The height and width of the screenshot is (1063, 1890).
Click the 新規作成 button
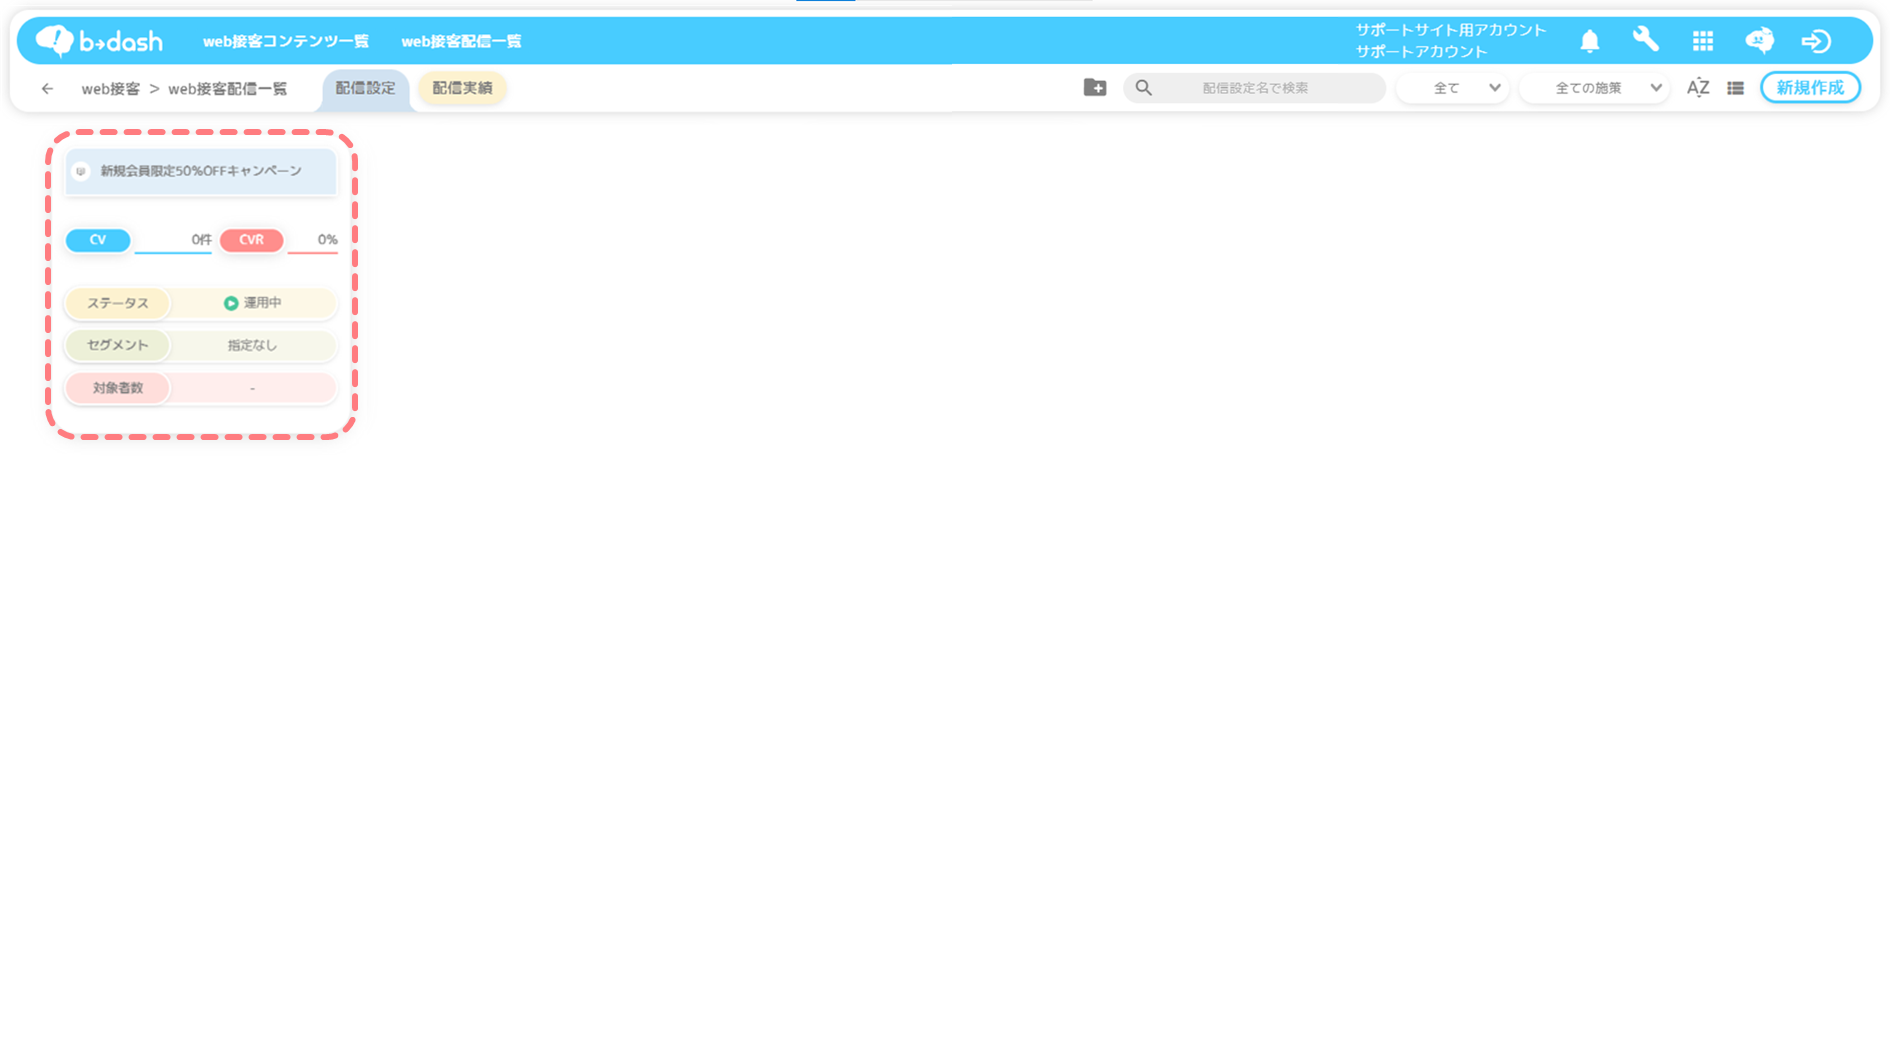[1810, 88]
